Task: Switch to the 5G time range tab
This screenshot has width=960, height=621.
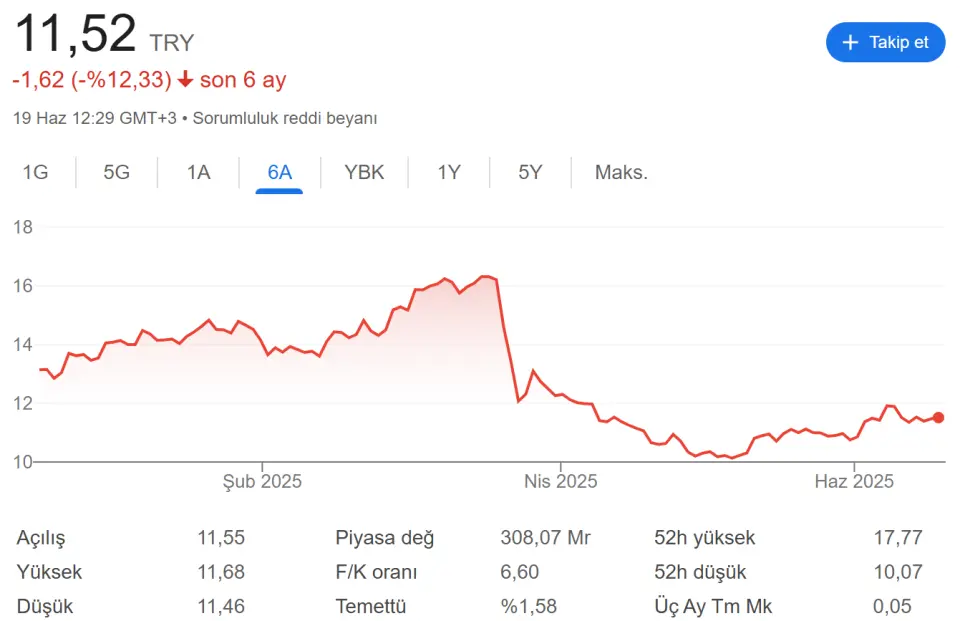Action: tap(116, 172)
